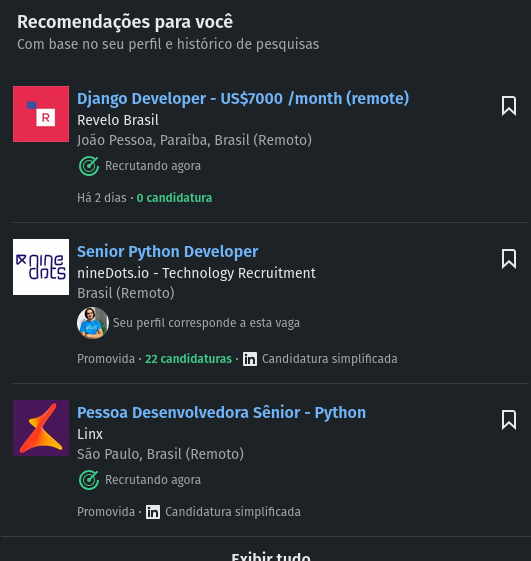Click the 0 candidatura green text
Screen dimensions: 531x561
tap(174, 198)
